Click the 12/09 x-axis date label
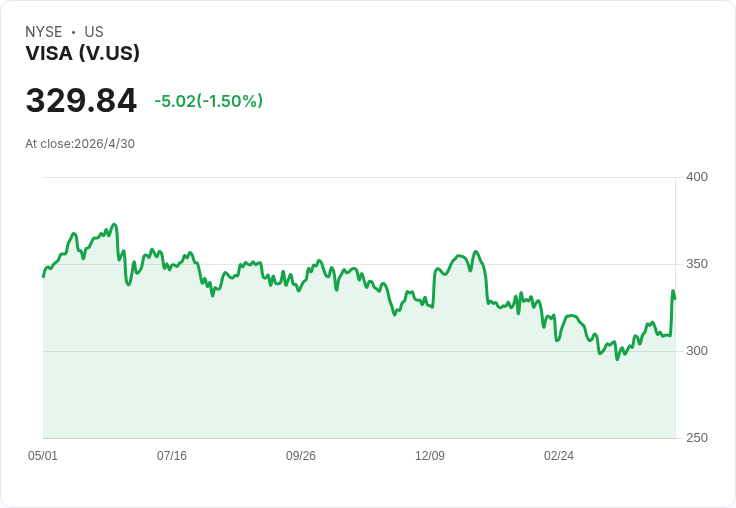 430,456
